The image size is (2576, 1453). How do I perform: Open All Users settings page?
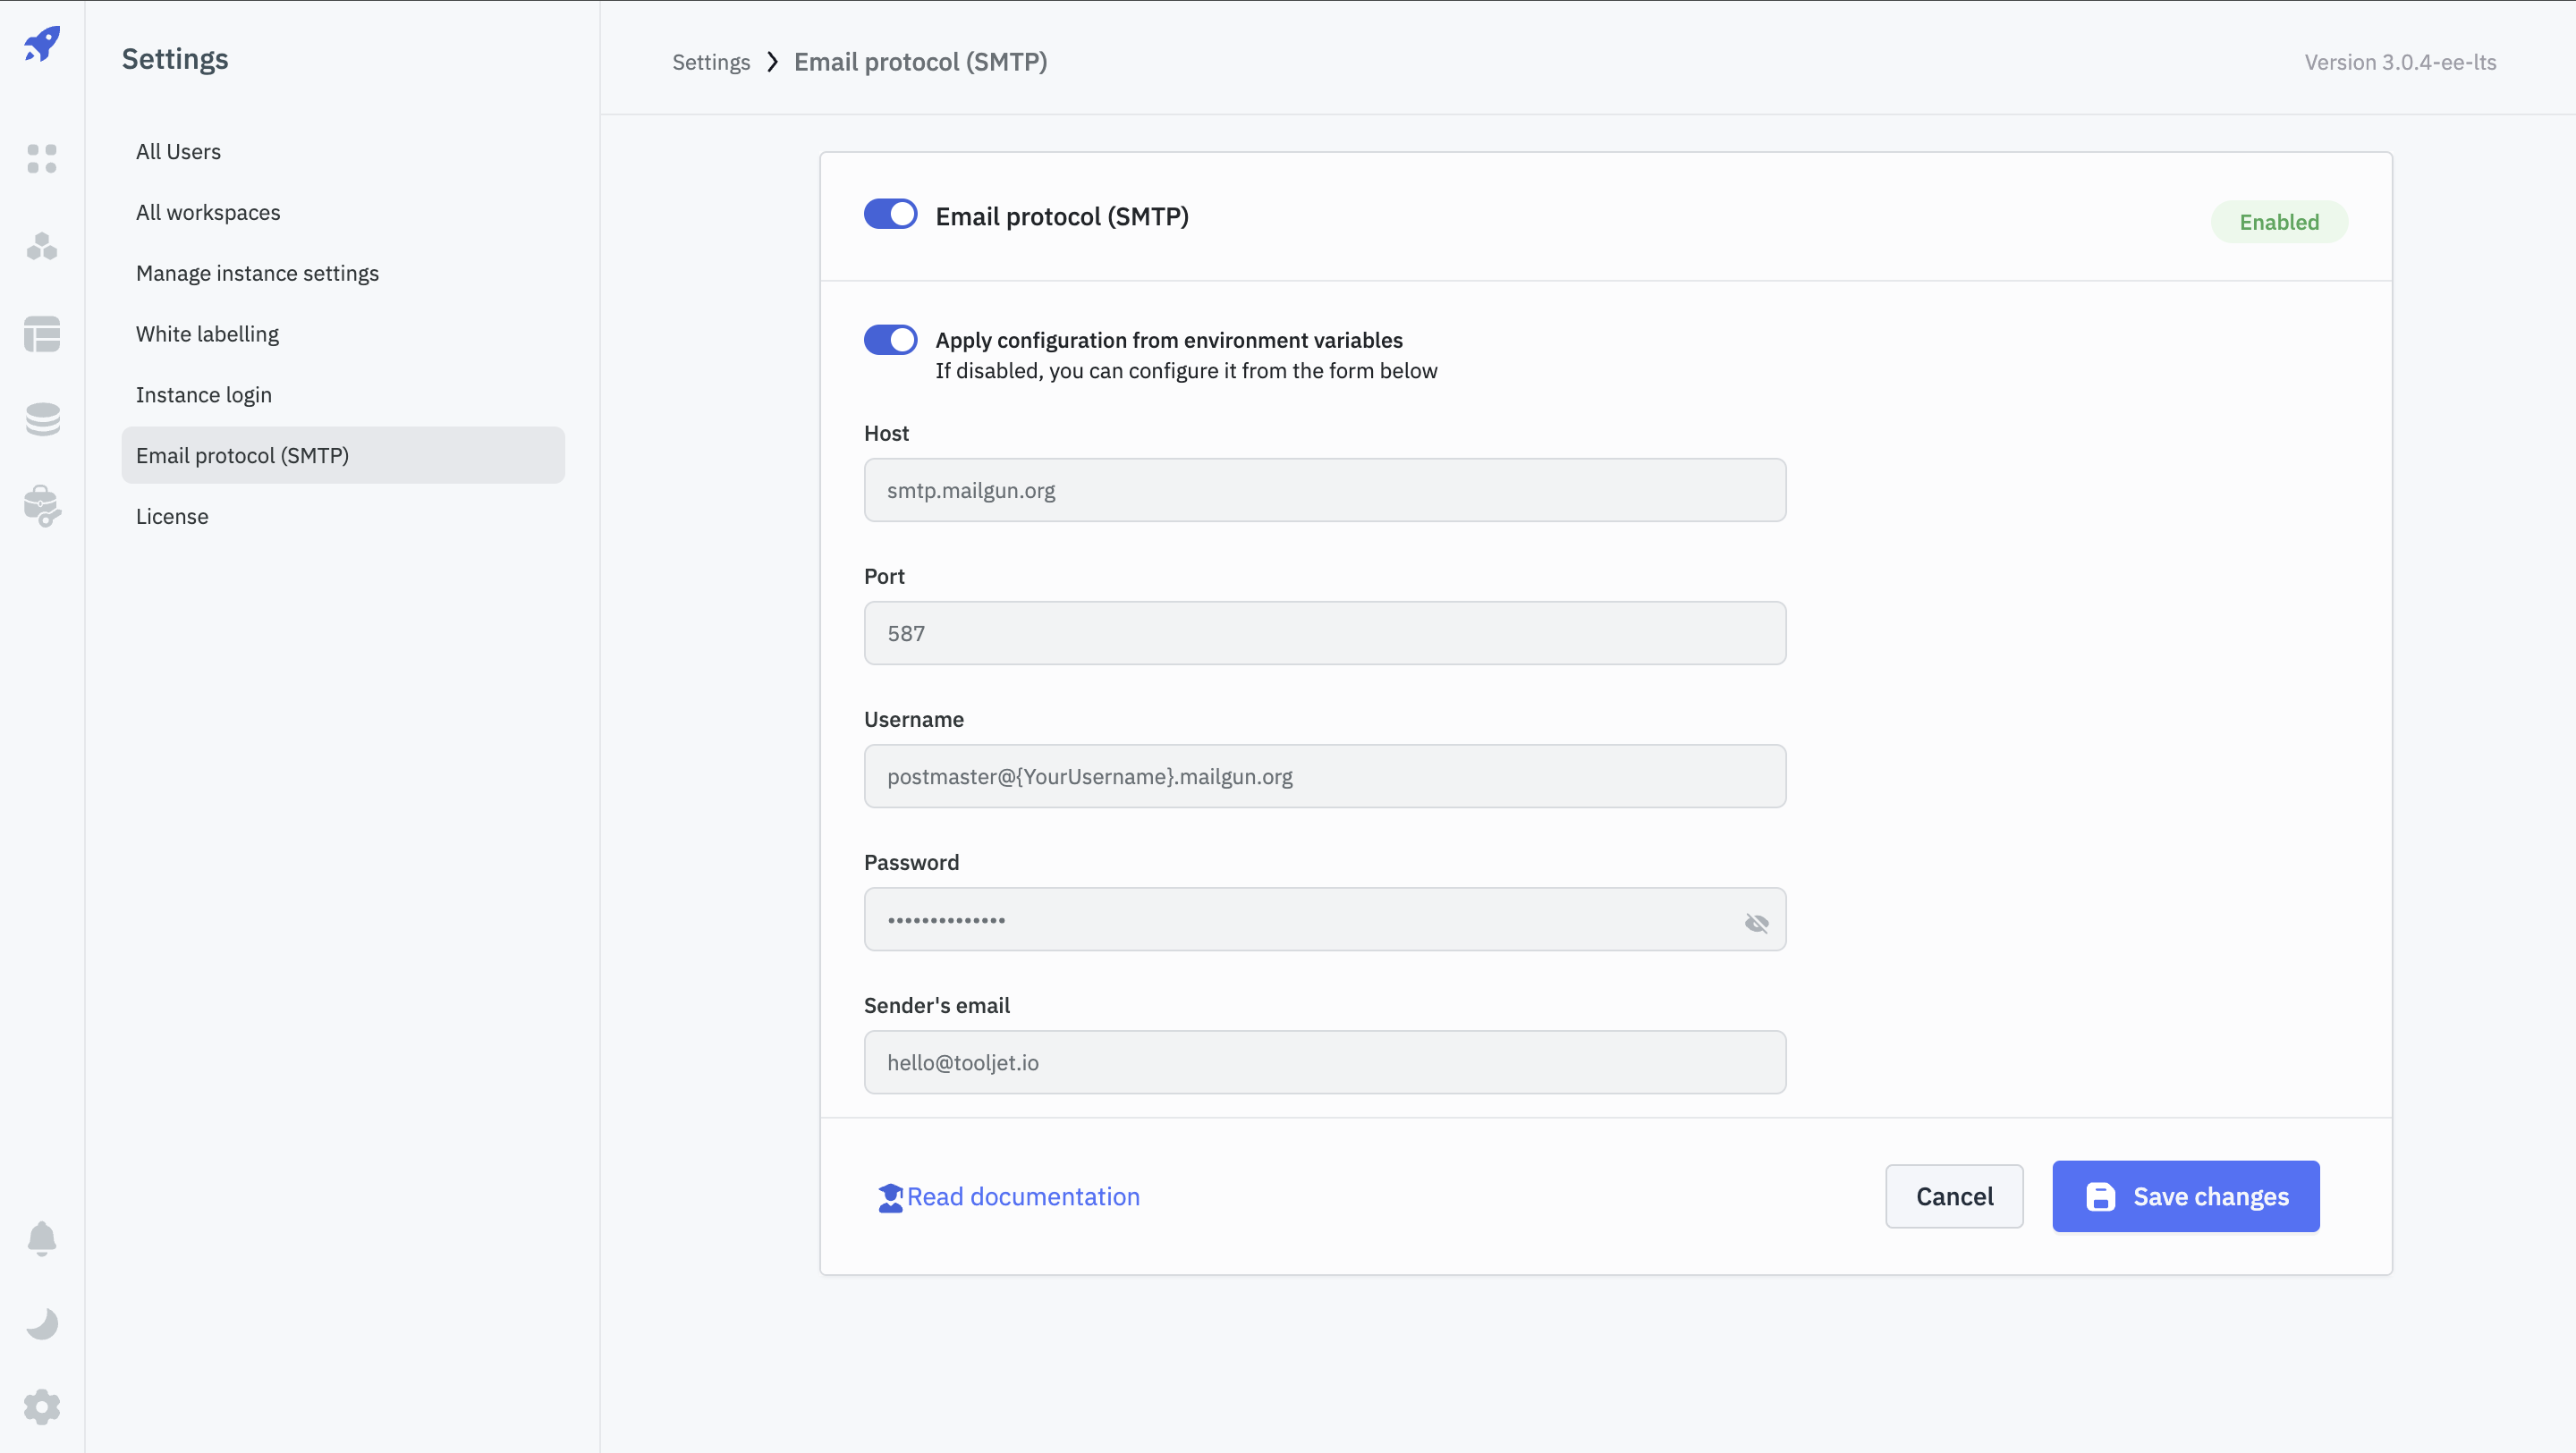[x=179, y=150]
